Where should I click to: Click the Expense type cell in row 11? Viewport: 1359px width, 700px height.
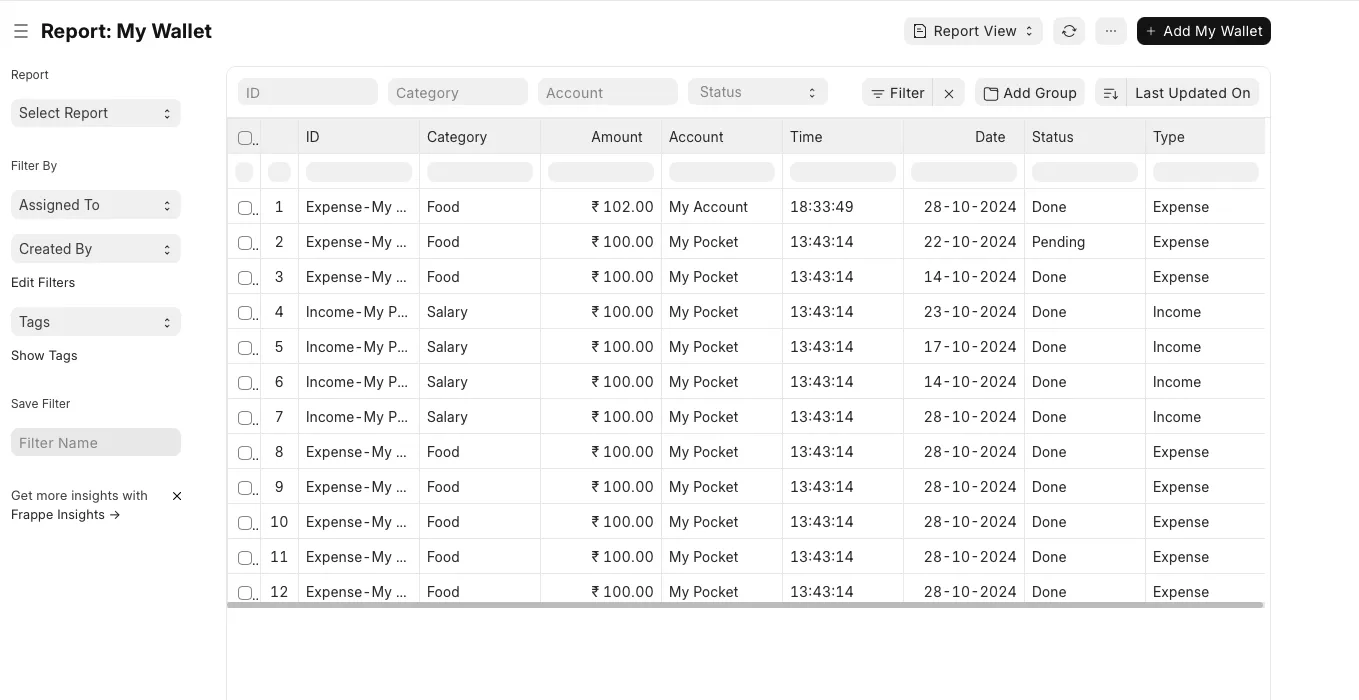tap(1205, 557)
